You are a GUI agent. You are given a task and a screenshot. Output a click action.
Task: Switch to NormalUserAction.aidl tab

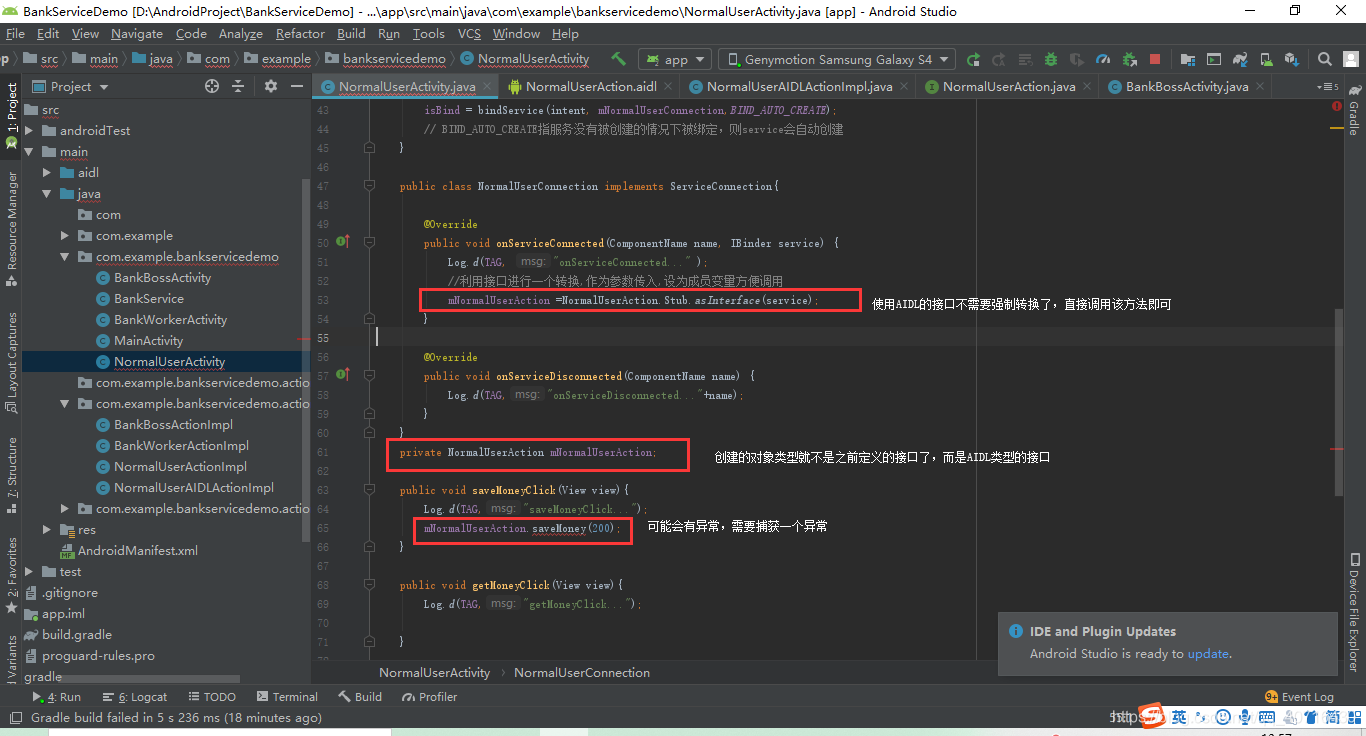[591, 86]
